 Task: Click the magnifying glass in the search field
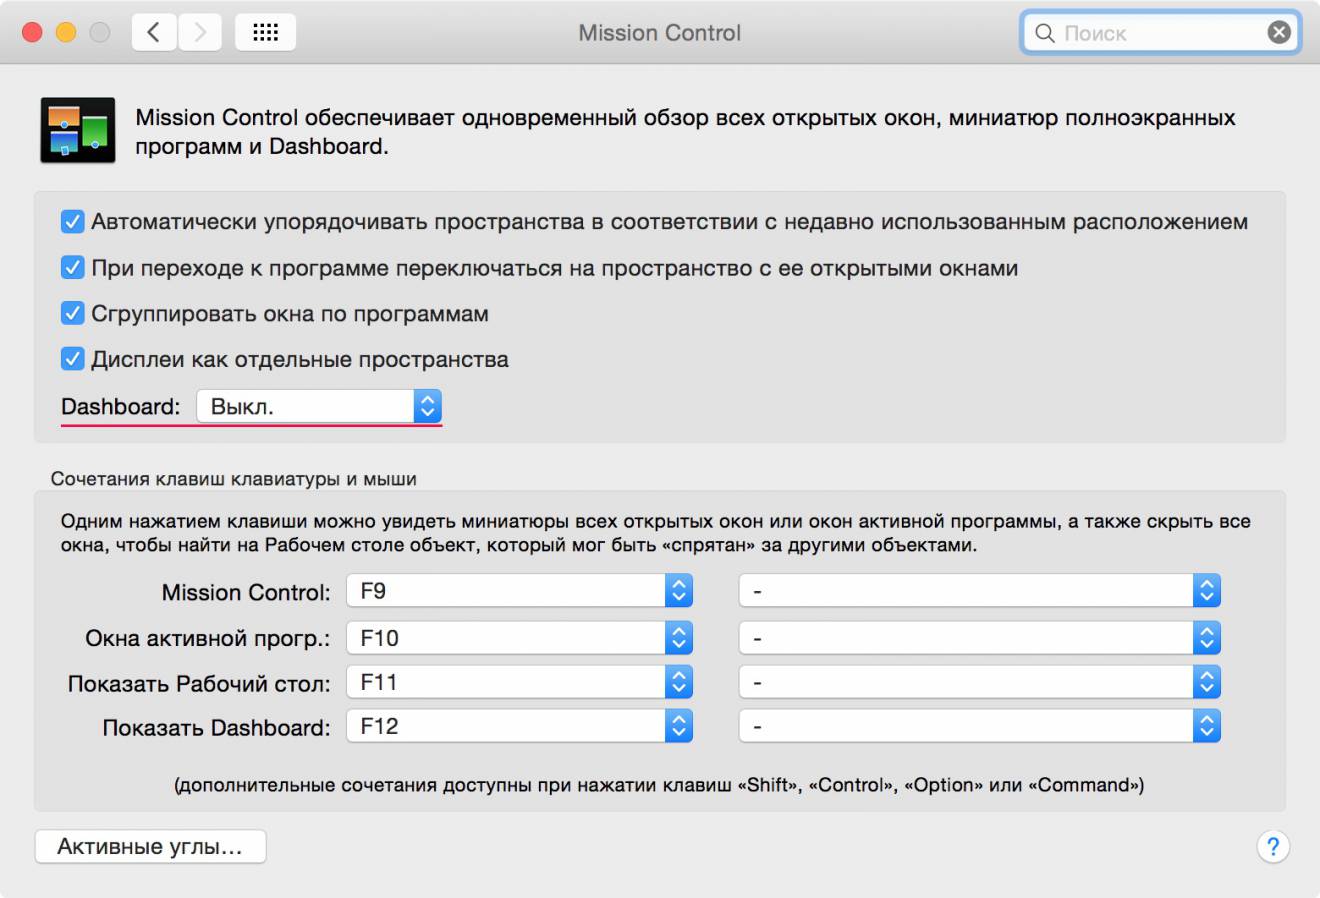point(1044,33)
